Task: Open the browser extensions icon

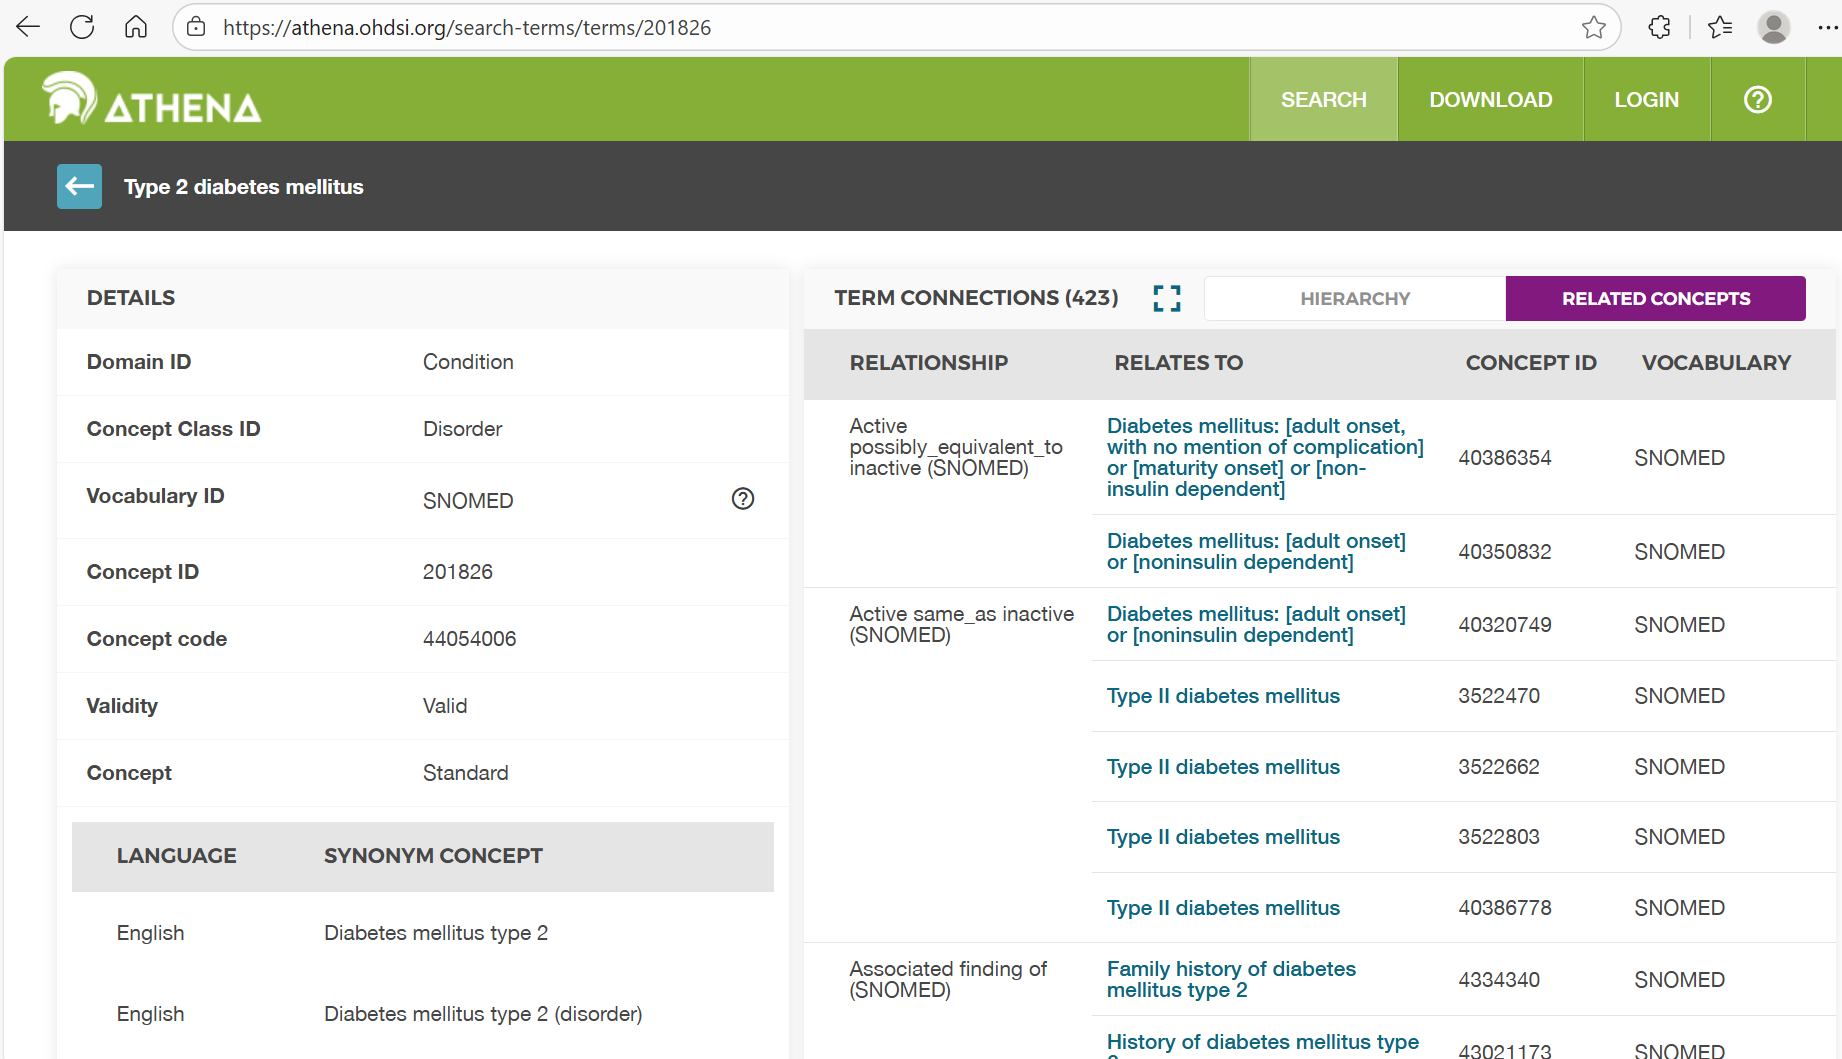Action: 1659,27
